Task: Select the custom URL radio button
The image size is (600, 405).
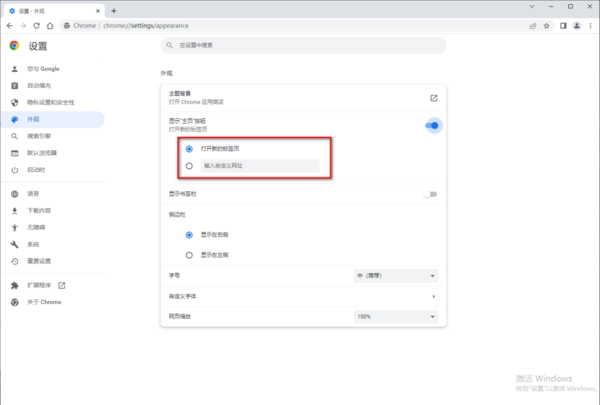Action: [x=189, y=166]
